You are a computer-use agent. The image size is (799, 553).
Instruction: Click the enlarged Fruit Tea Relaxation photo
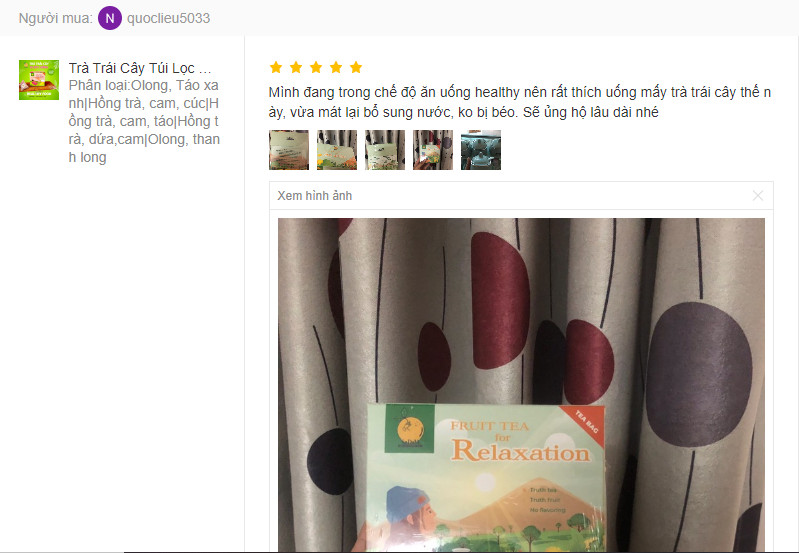tap(521, 385)
